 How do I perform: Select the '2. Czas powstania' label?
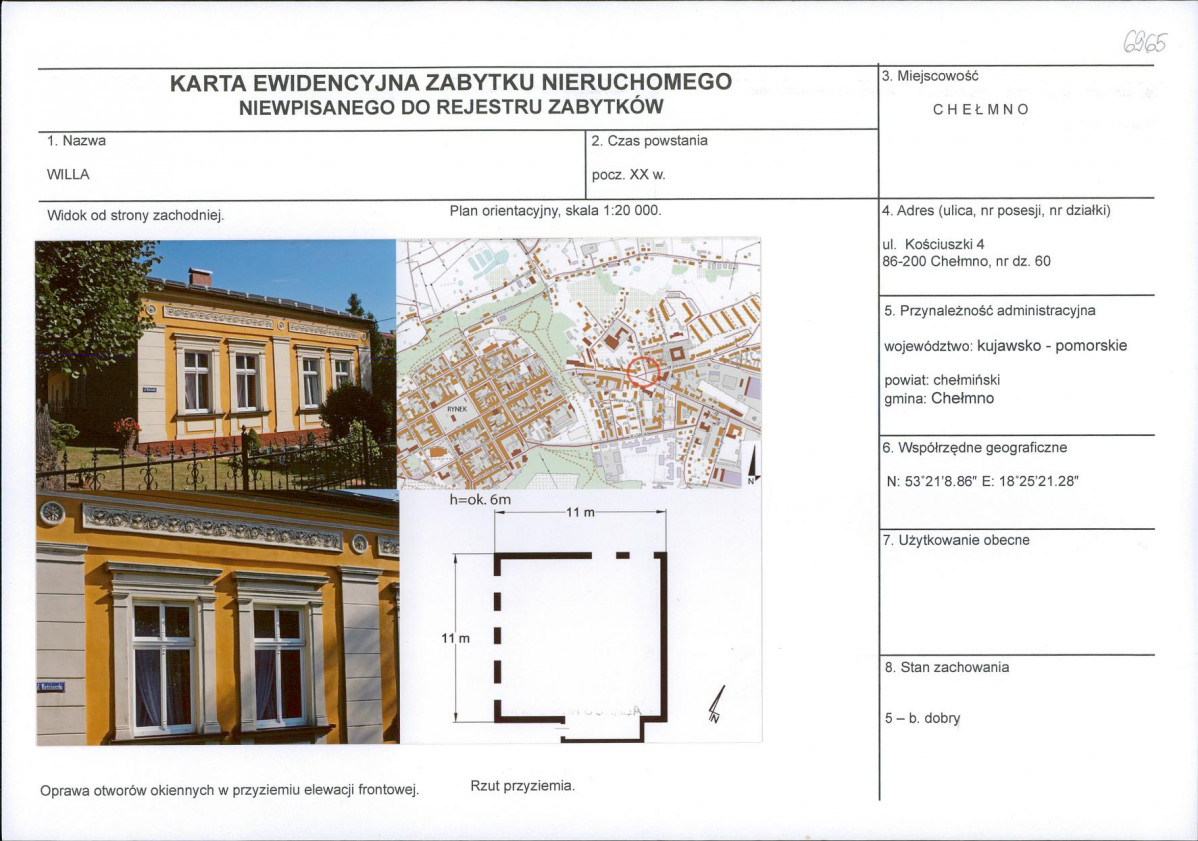point(649,141)
